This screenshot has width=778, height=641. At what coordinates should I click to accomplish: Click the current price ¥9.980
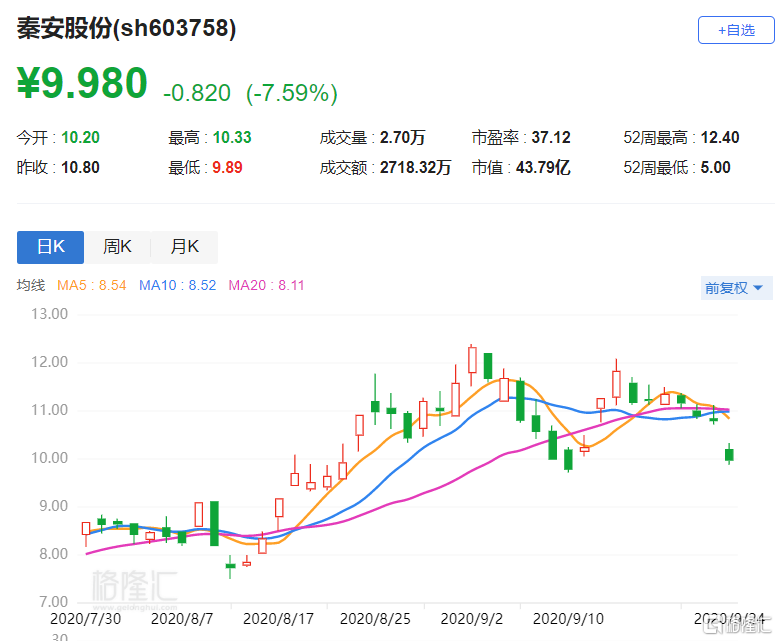pos(82,83)
